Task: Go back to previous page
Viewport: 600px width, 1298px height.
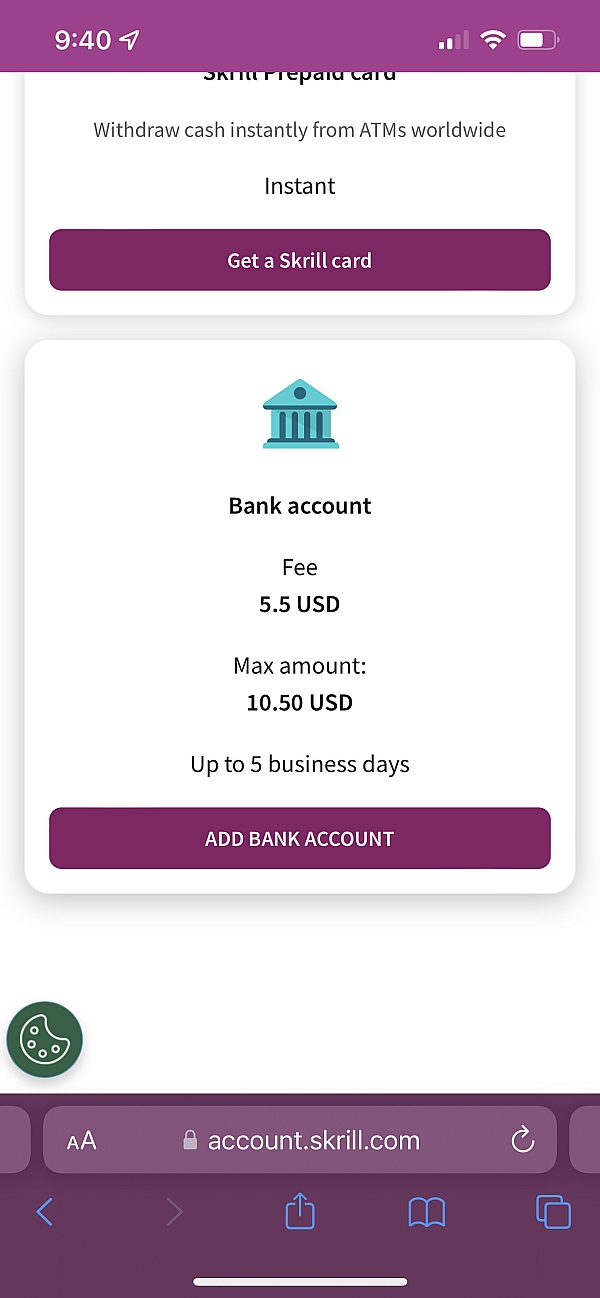Action: pyautogui.click(x=45, y=1213)
